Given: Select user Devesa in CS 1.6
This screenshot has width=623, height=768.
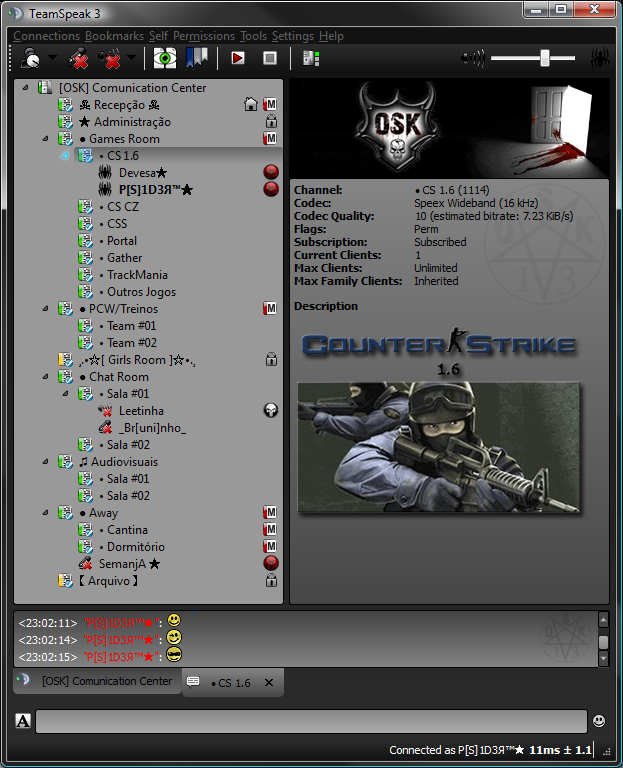Looking at the screenshot, I should click(x=143, y=173).
